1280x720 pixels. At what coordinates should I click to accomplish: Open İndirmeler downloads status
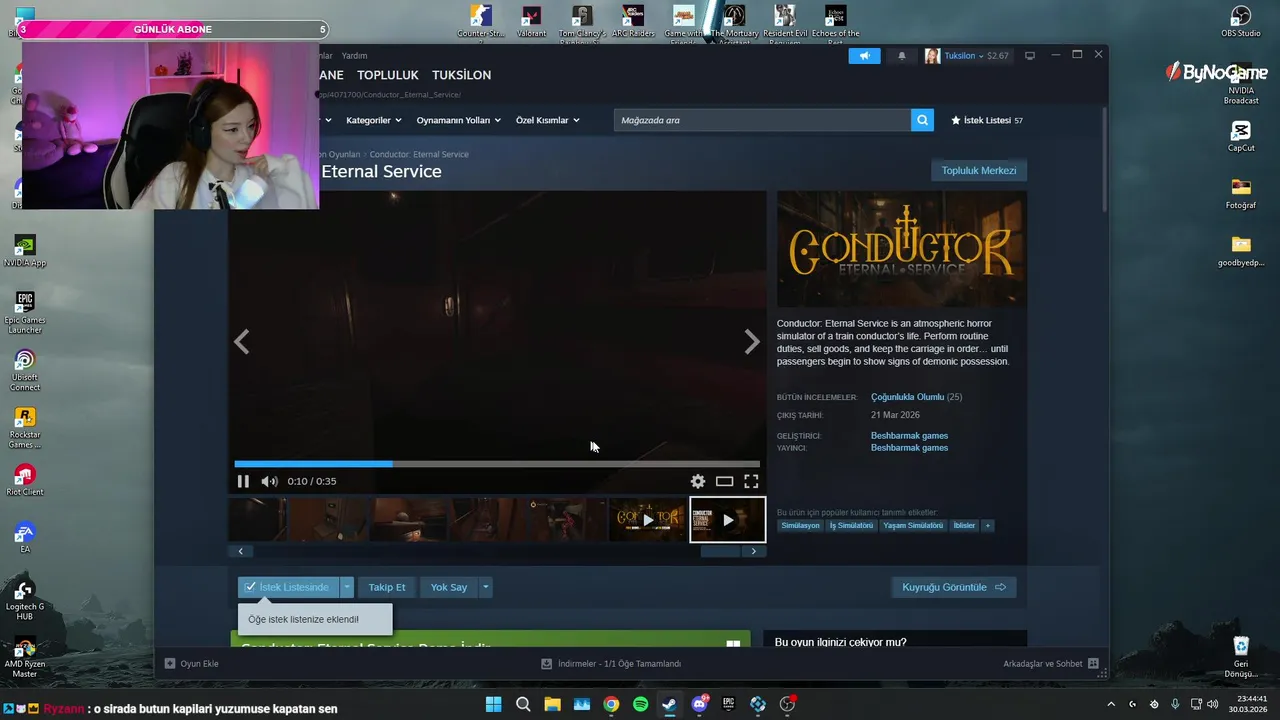pyautogui.click(x=611, y=664)
